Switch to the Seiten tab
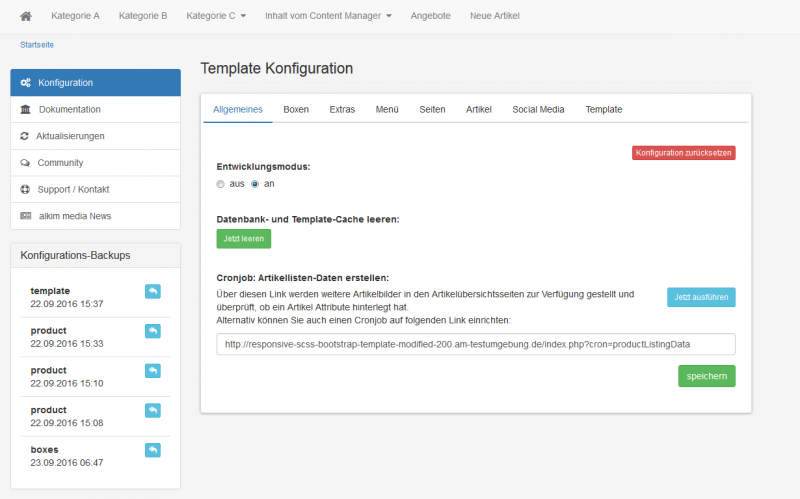 [432, 109]
